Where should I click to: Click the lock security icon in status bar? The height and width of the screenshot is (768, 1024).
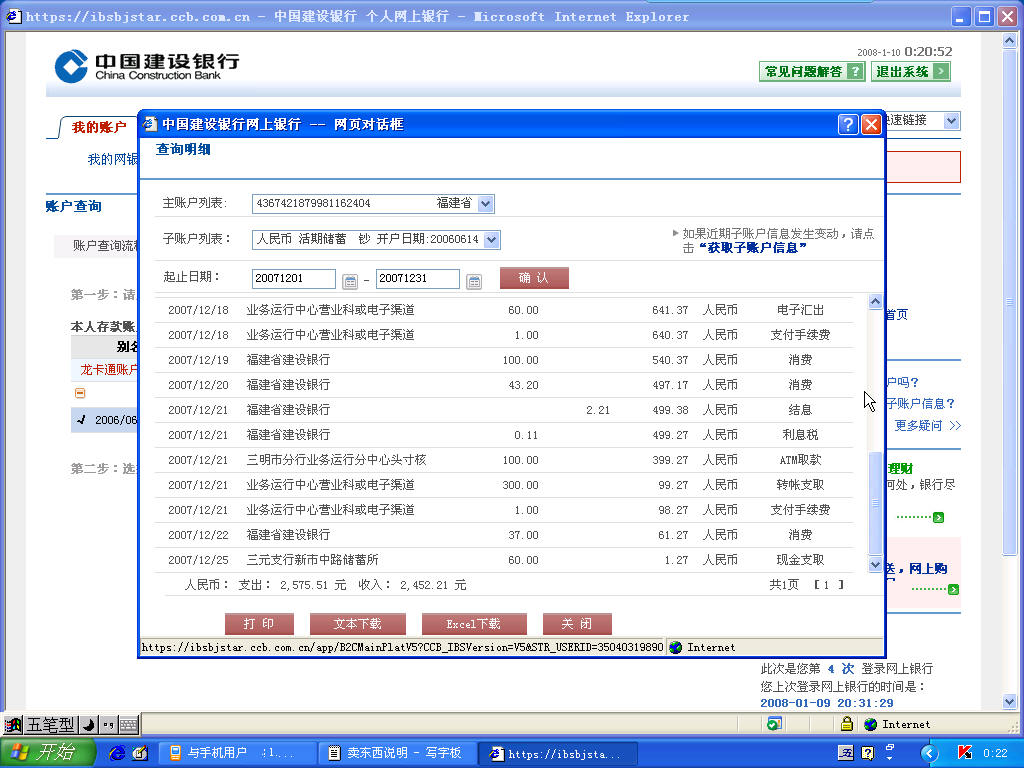coord(847,724)
